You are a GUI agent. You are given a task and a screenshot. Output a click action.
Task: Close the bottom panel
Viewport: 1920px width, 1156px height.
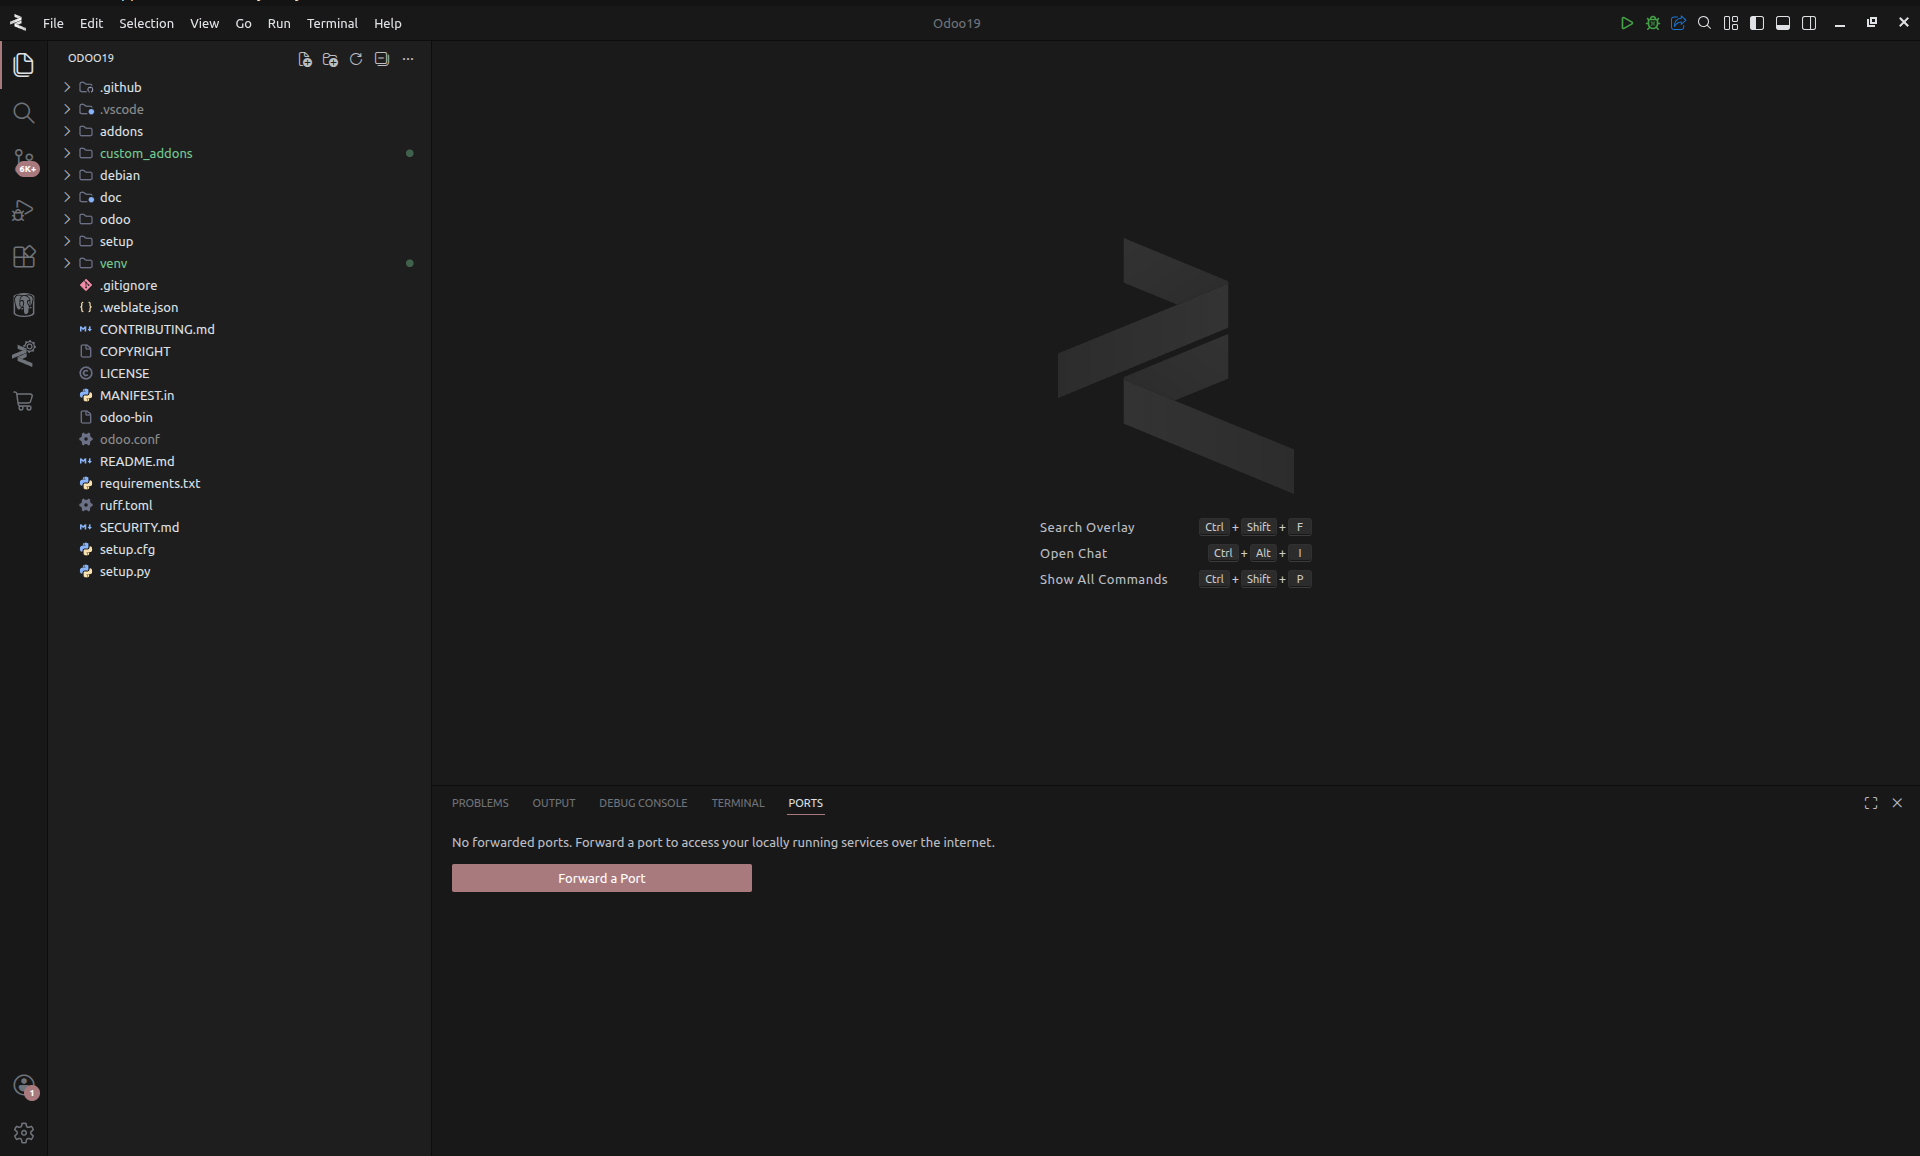point(1897,803)
